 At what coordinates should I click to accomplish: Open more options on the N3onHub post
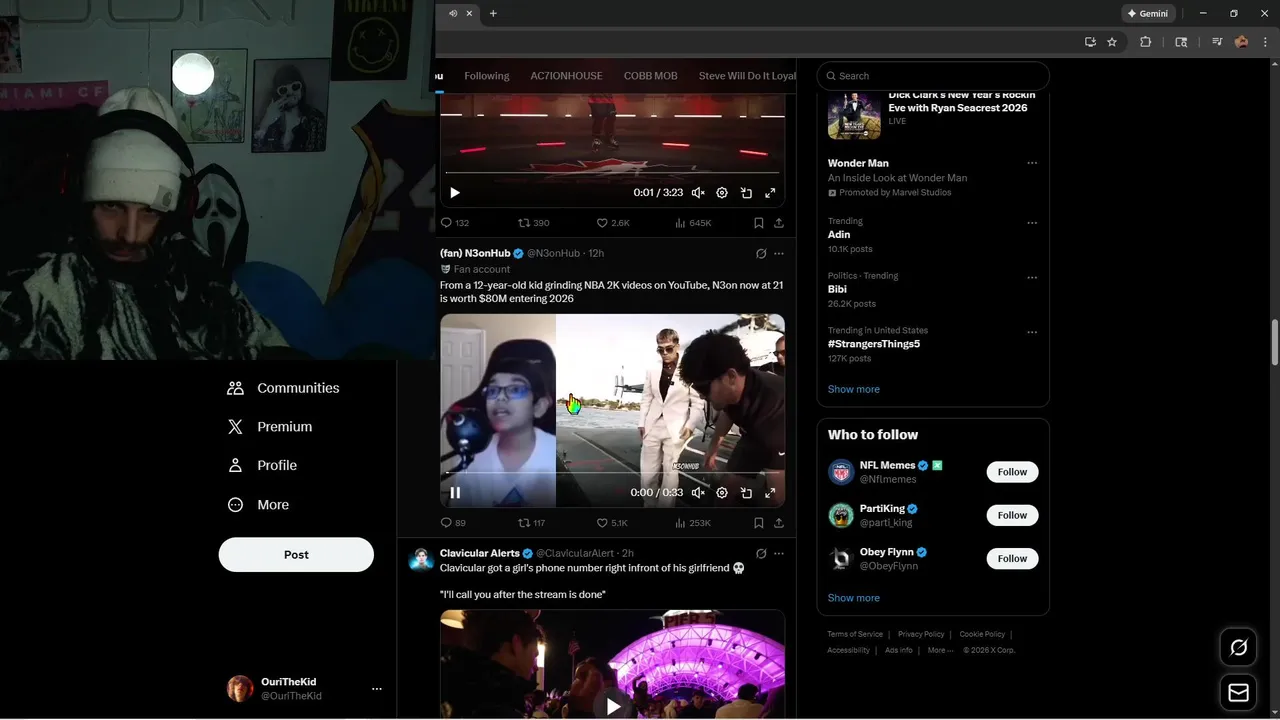[779, 254]
